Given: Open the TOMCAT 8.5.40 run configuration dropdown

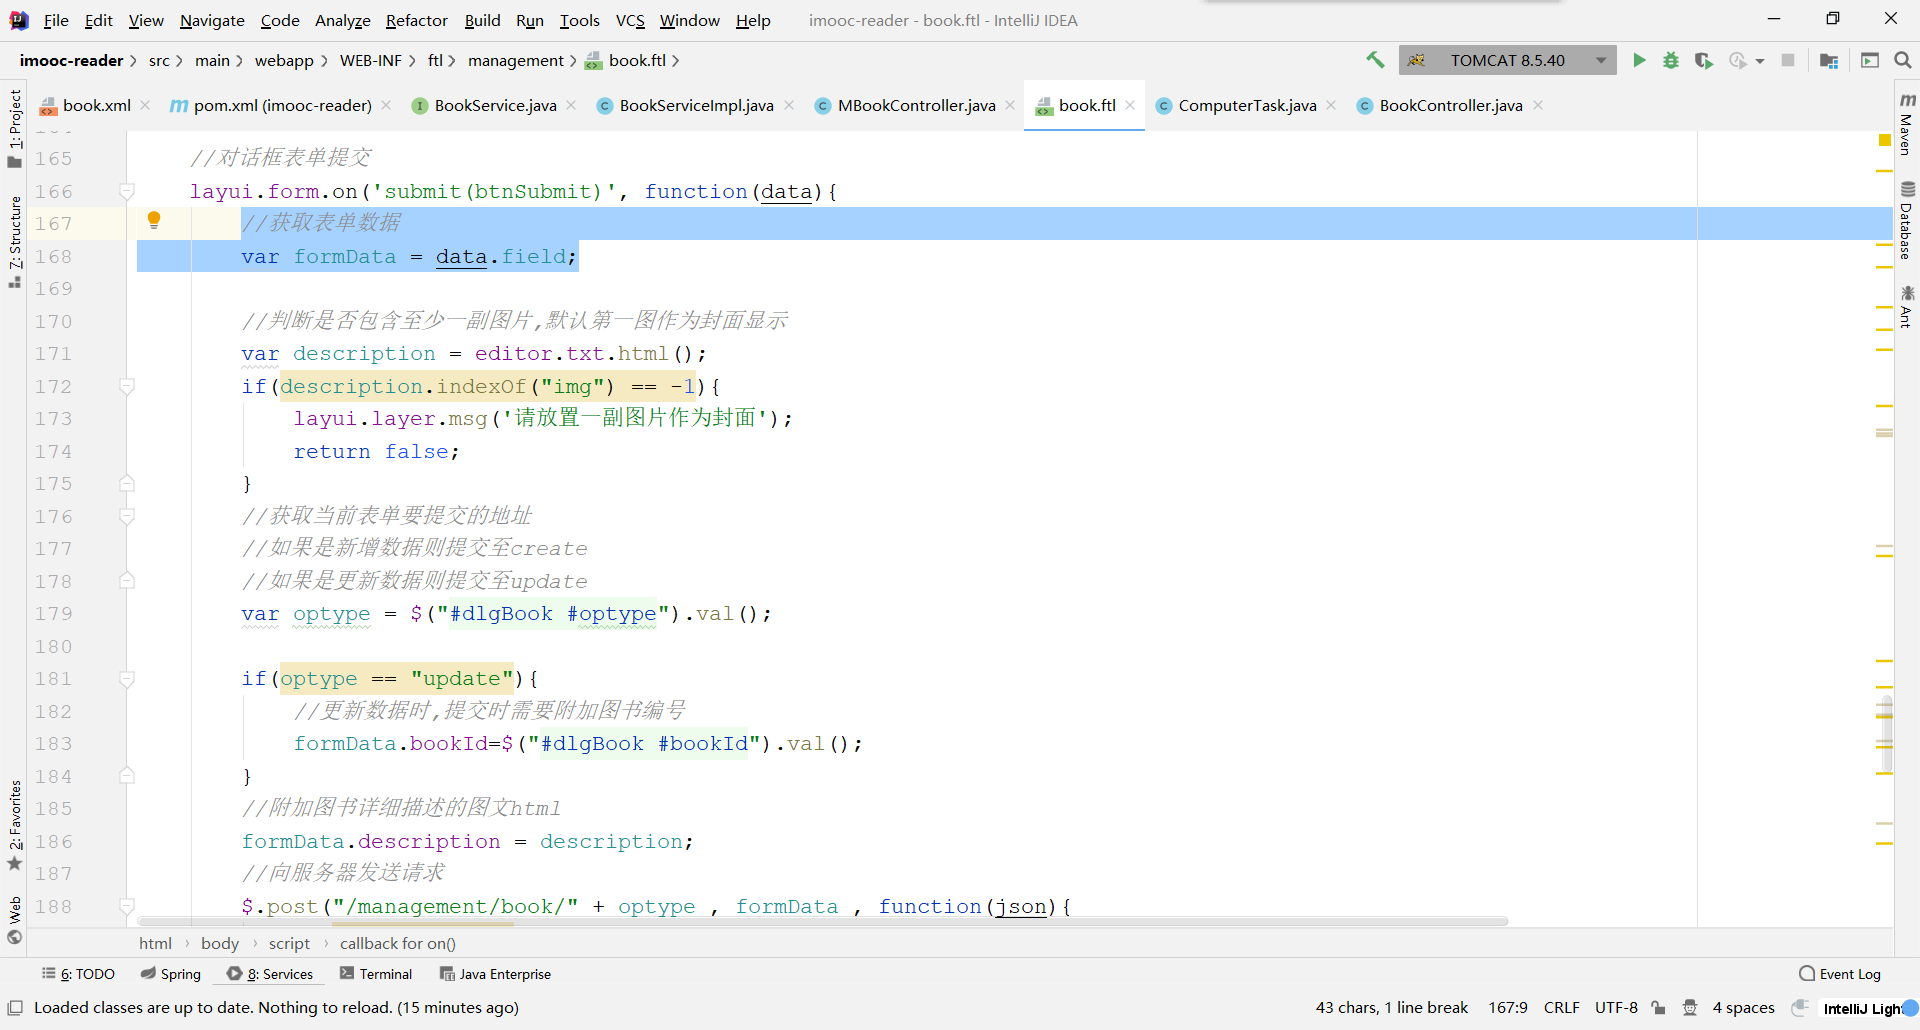Looking at the screenshot, I should tap(1507, 60).
